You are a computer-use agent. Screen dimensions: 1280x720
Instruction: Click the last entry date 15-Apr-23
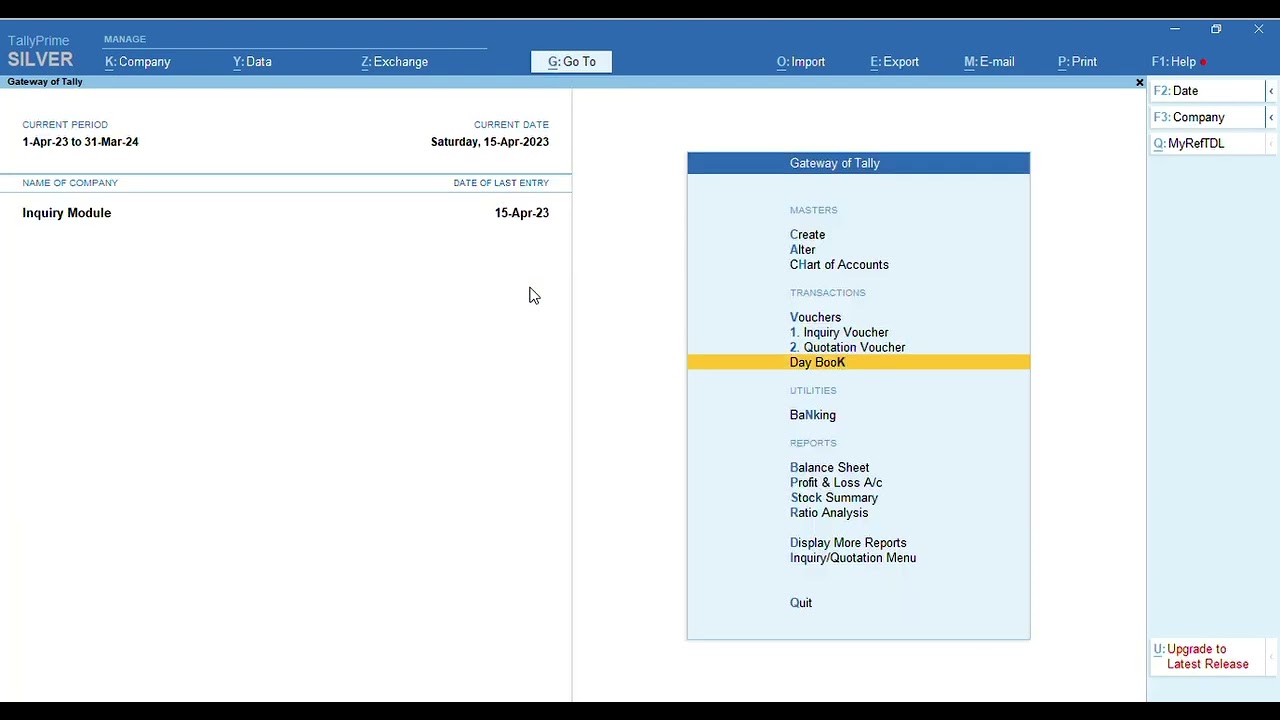click(522, 213)
